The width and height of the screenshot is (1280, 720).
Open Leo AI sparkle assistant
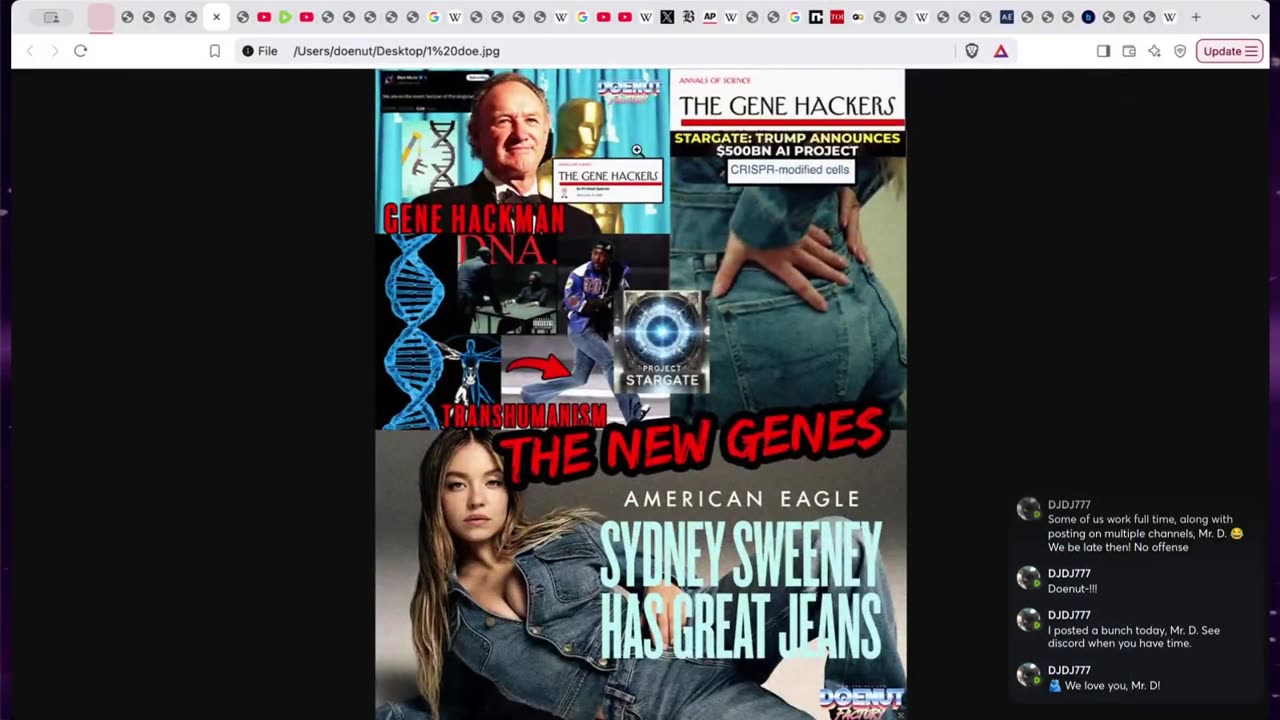click(x=1154, y=51)
